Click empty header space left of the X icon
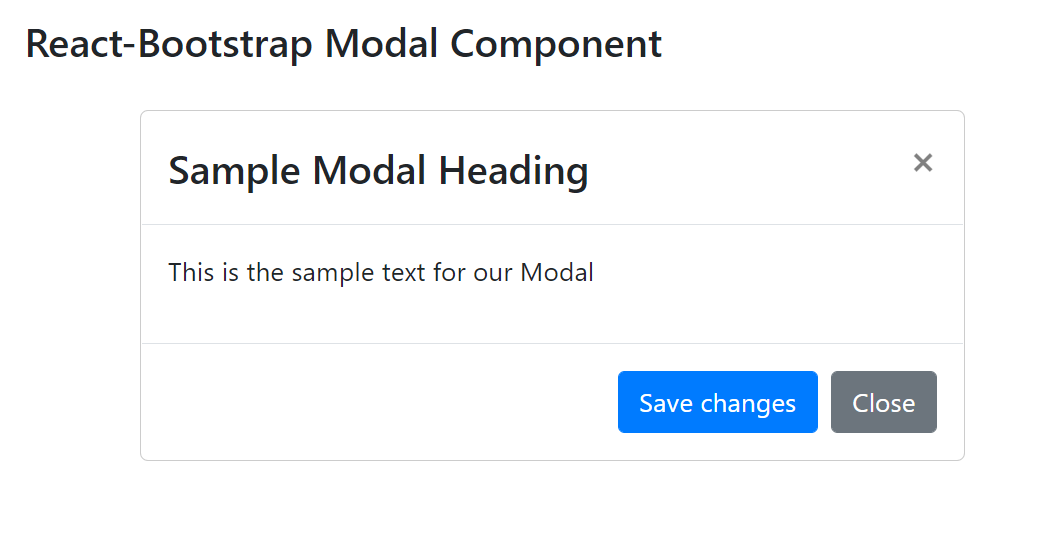This screenshot has height=554, width=1054. (x=750, y=168)
